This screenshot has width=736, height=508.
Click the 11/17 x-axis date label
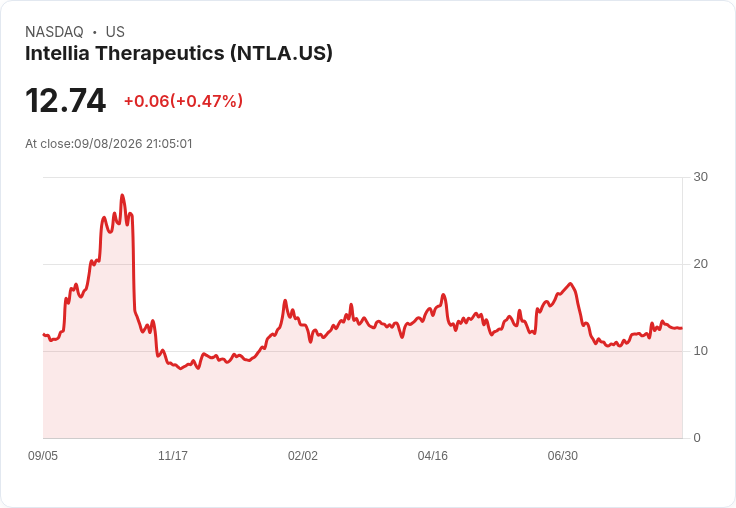pos(173,455)
